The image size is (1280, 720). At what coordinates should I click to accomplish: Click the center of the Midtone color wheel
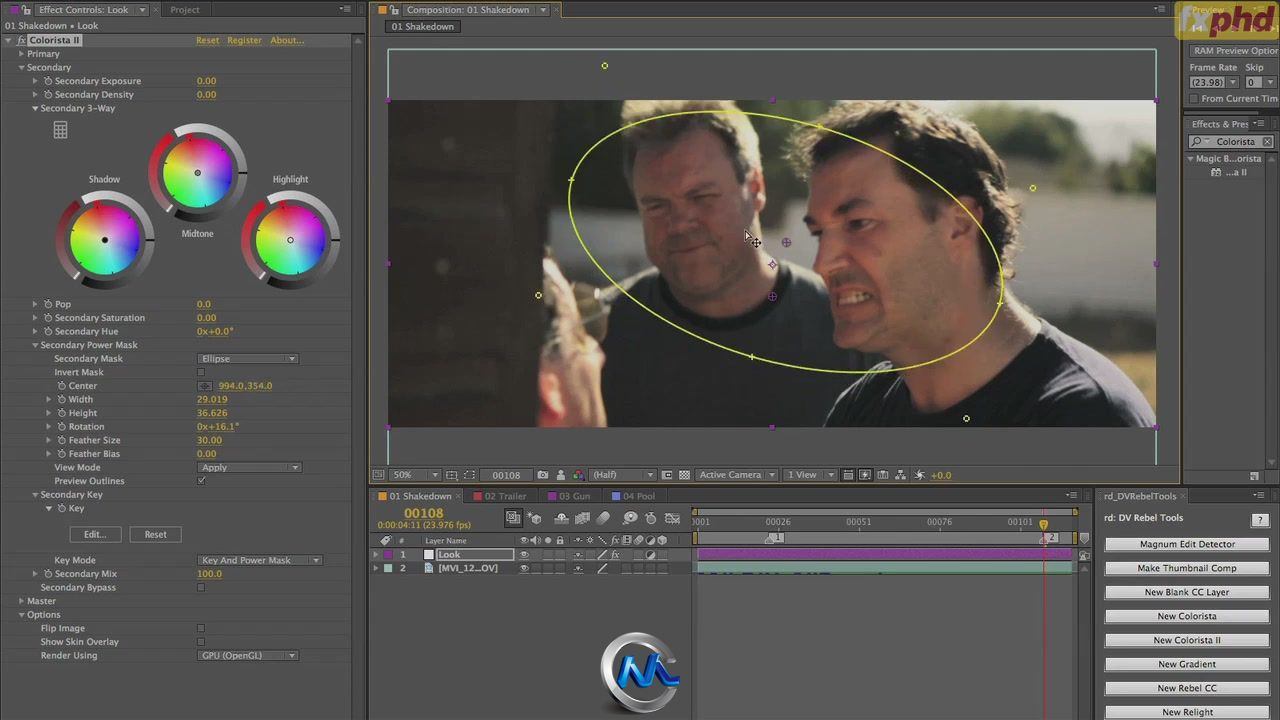(x=197, y=173)
